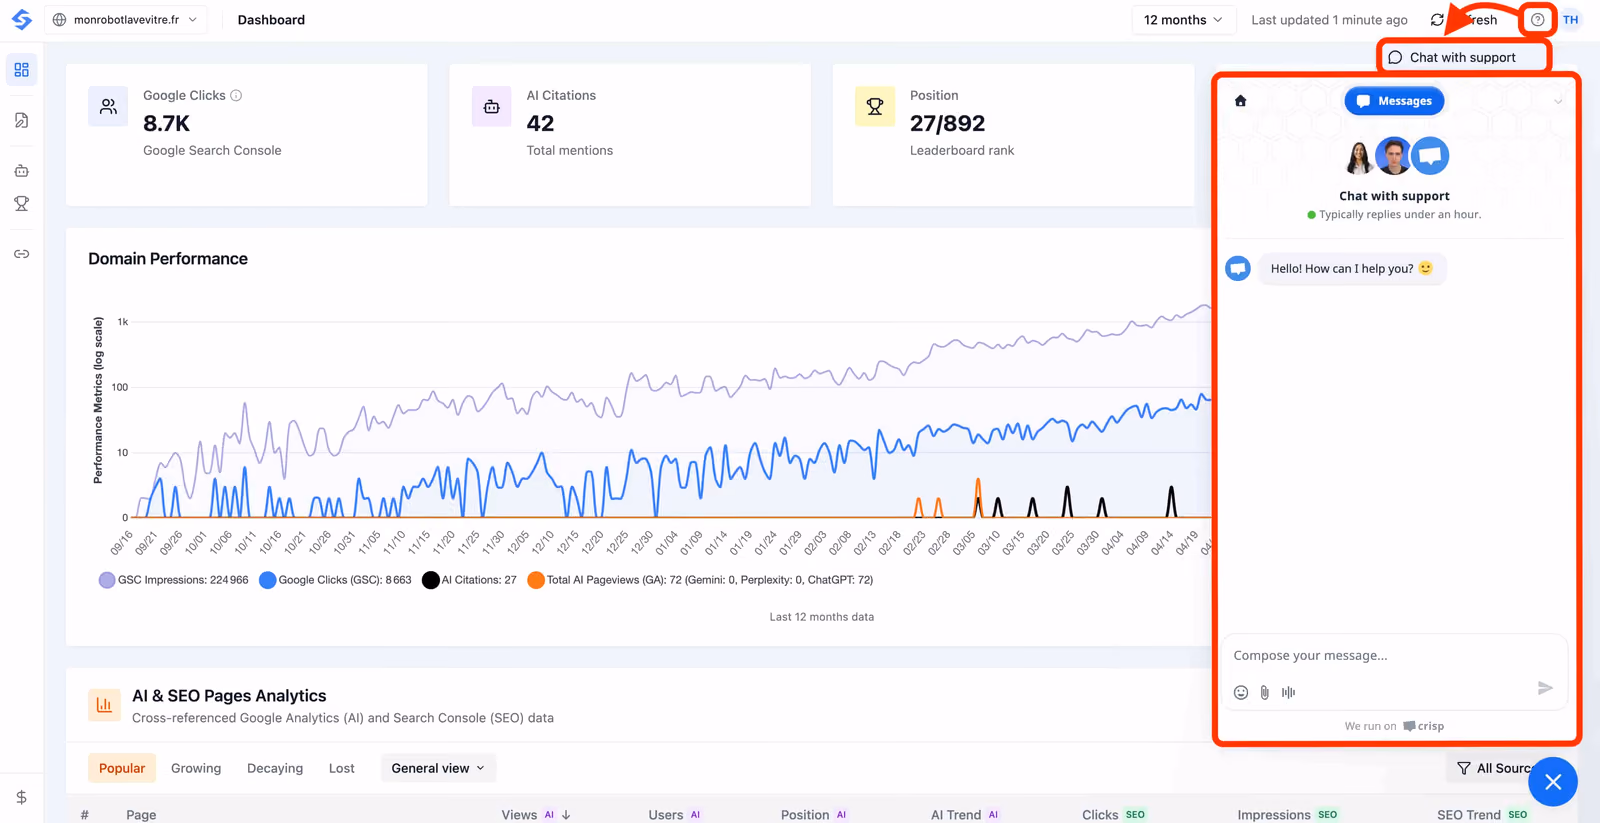Open the General view dropdown

[x=438, y=768]
